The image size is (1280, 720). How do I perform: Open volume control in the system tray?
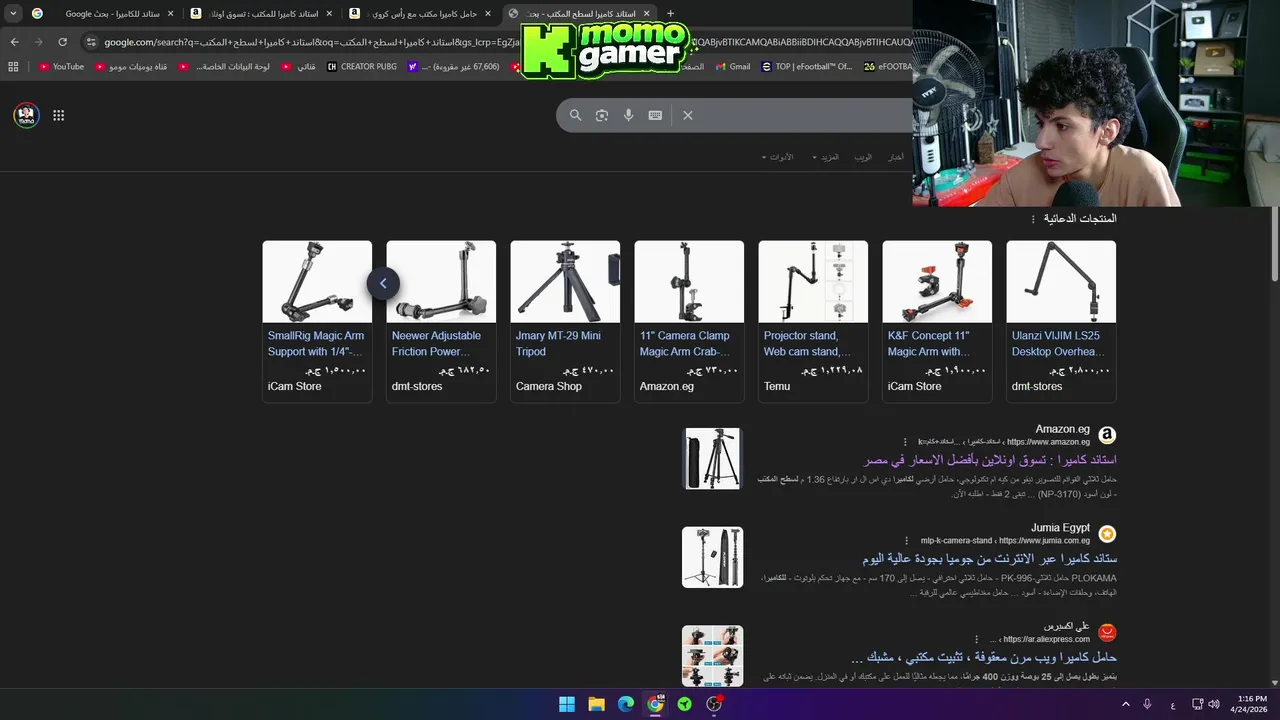[x=1214, y=704]
